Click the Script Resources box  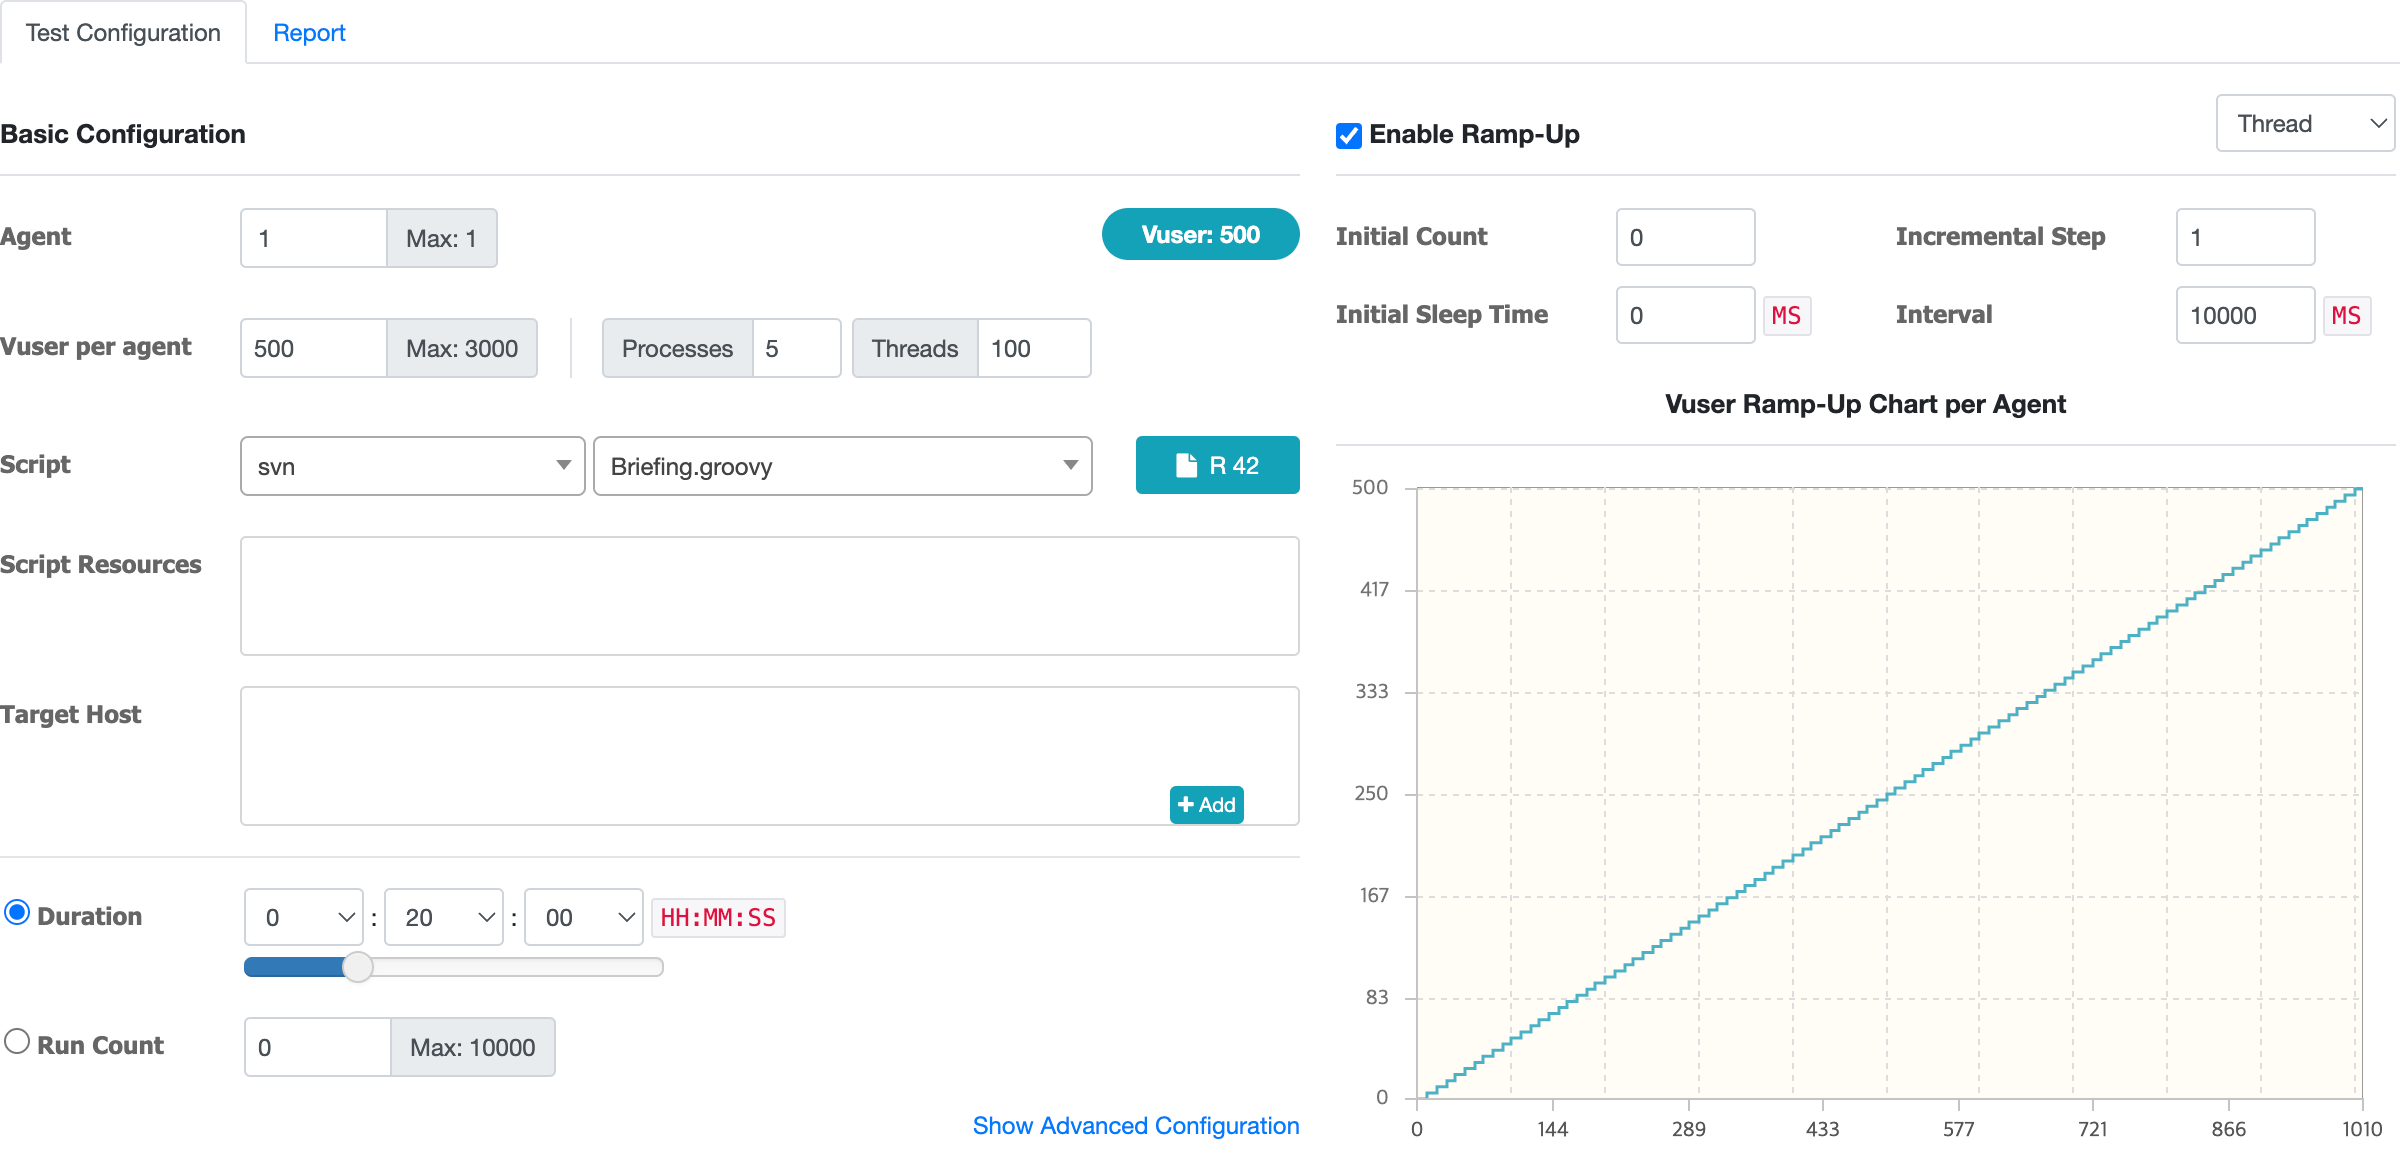(769, 596)
